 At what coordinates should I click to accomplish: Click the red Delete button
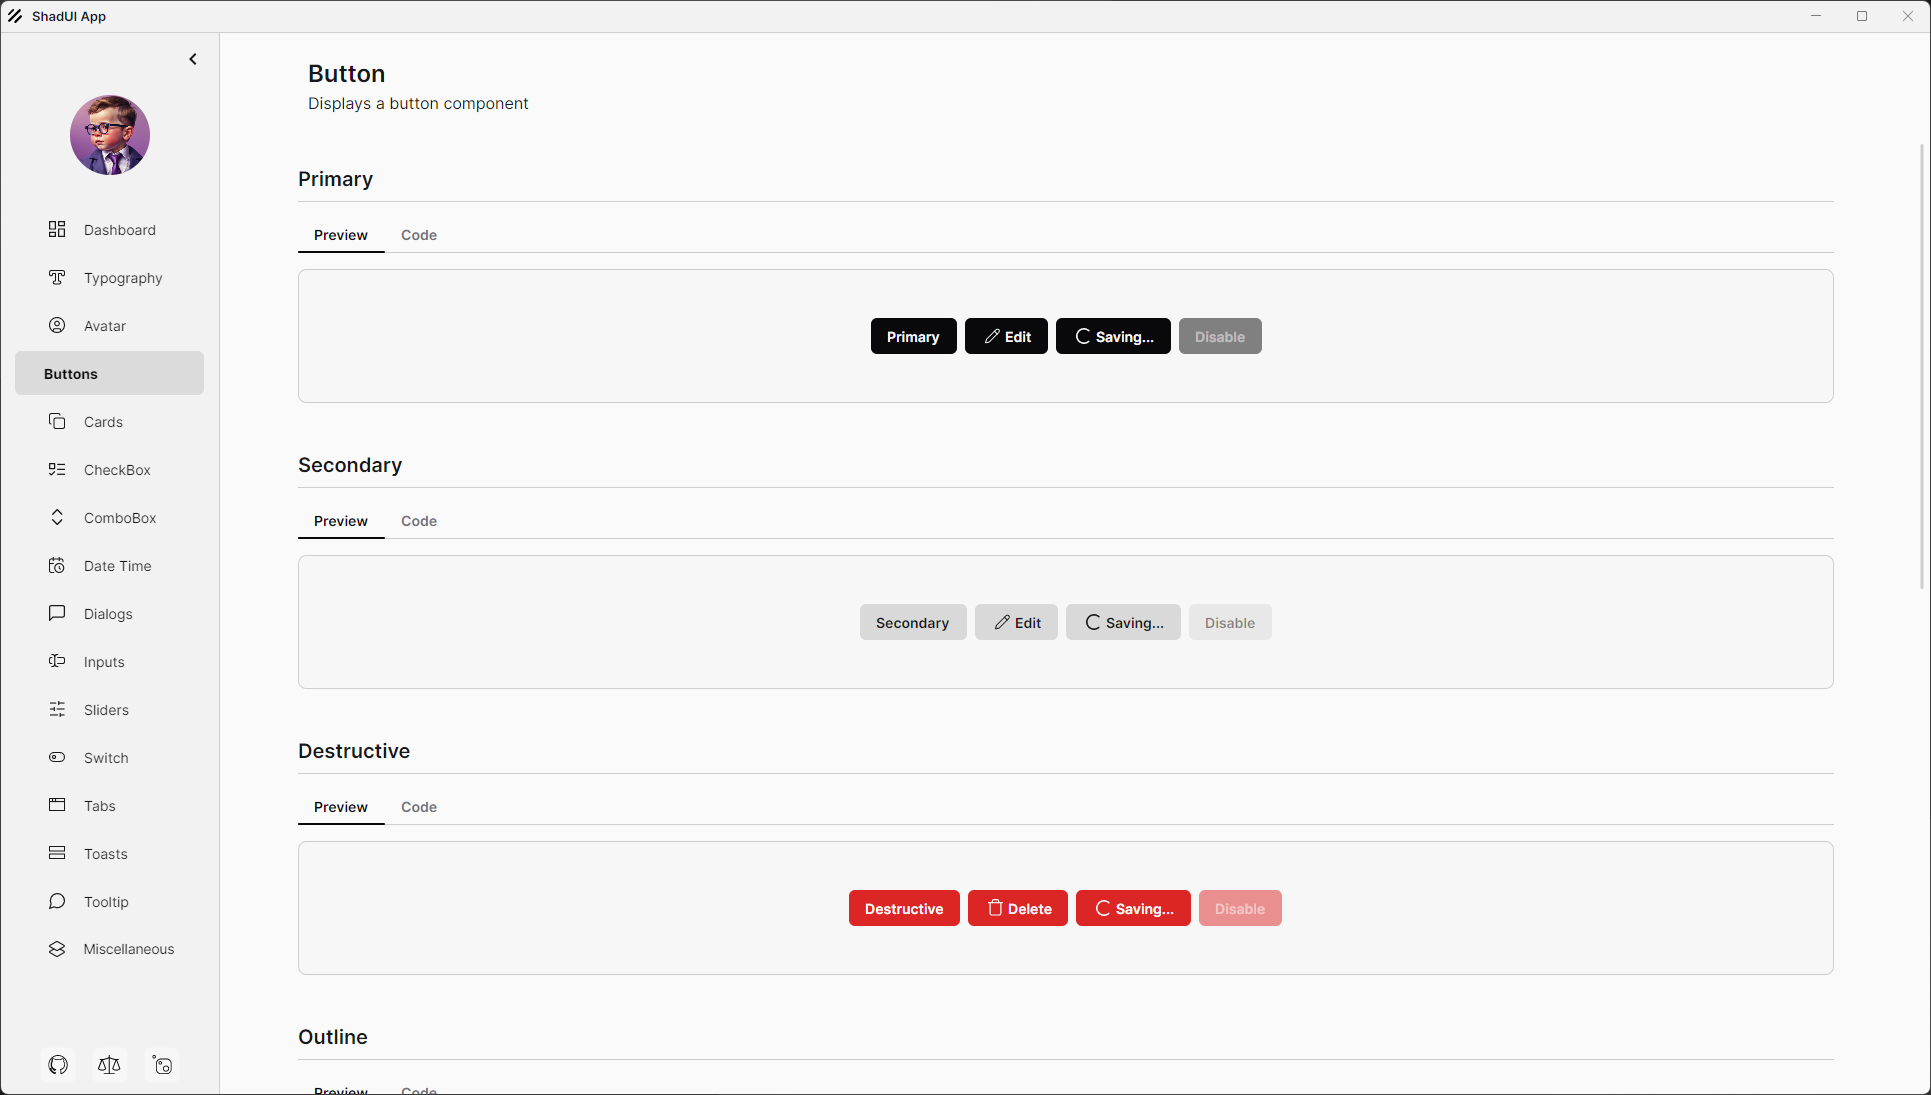click(x=1017, y=908)
